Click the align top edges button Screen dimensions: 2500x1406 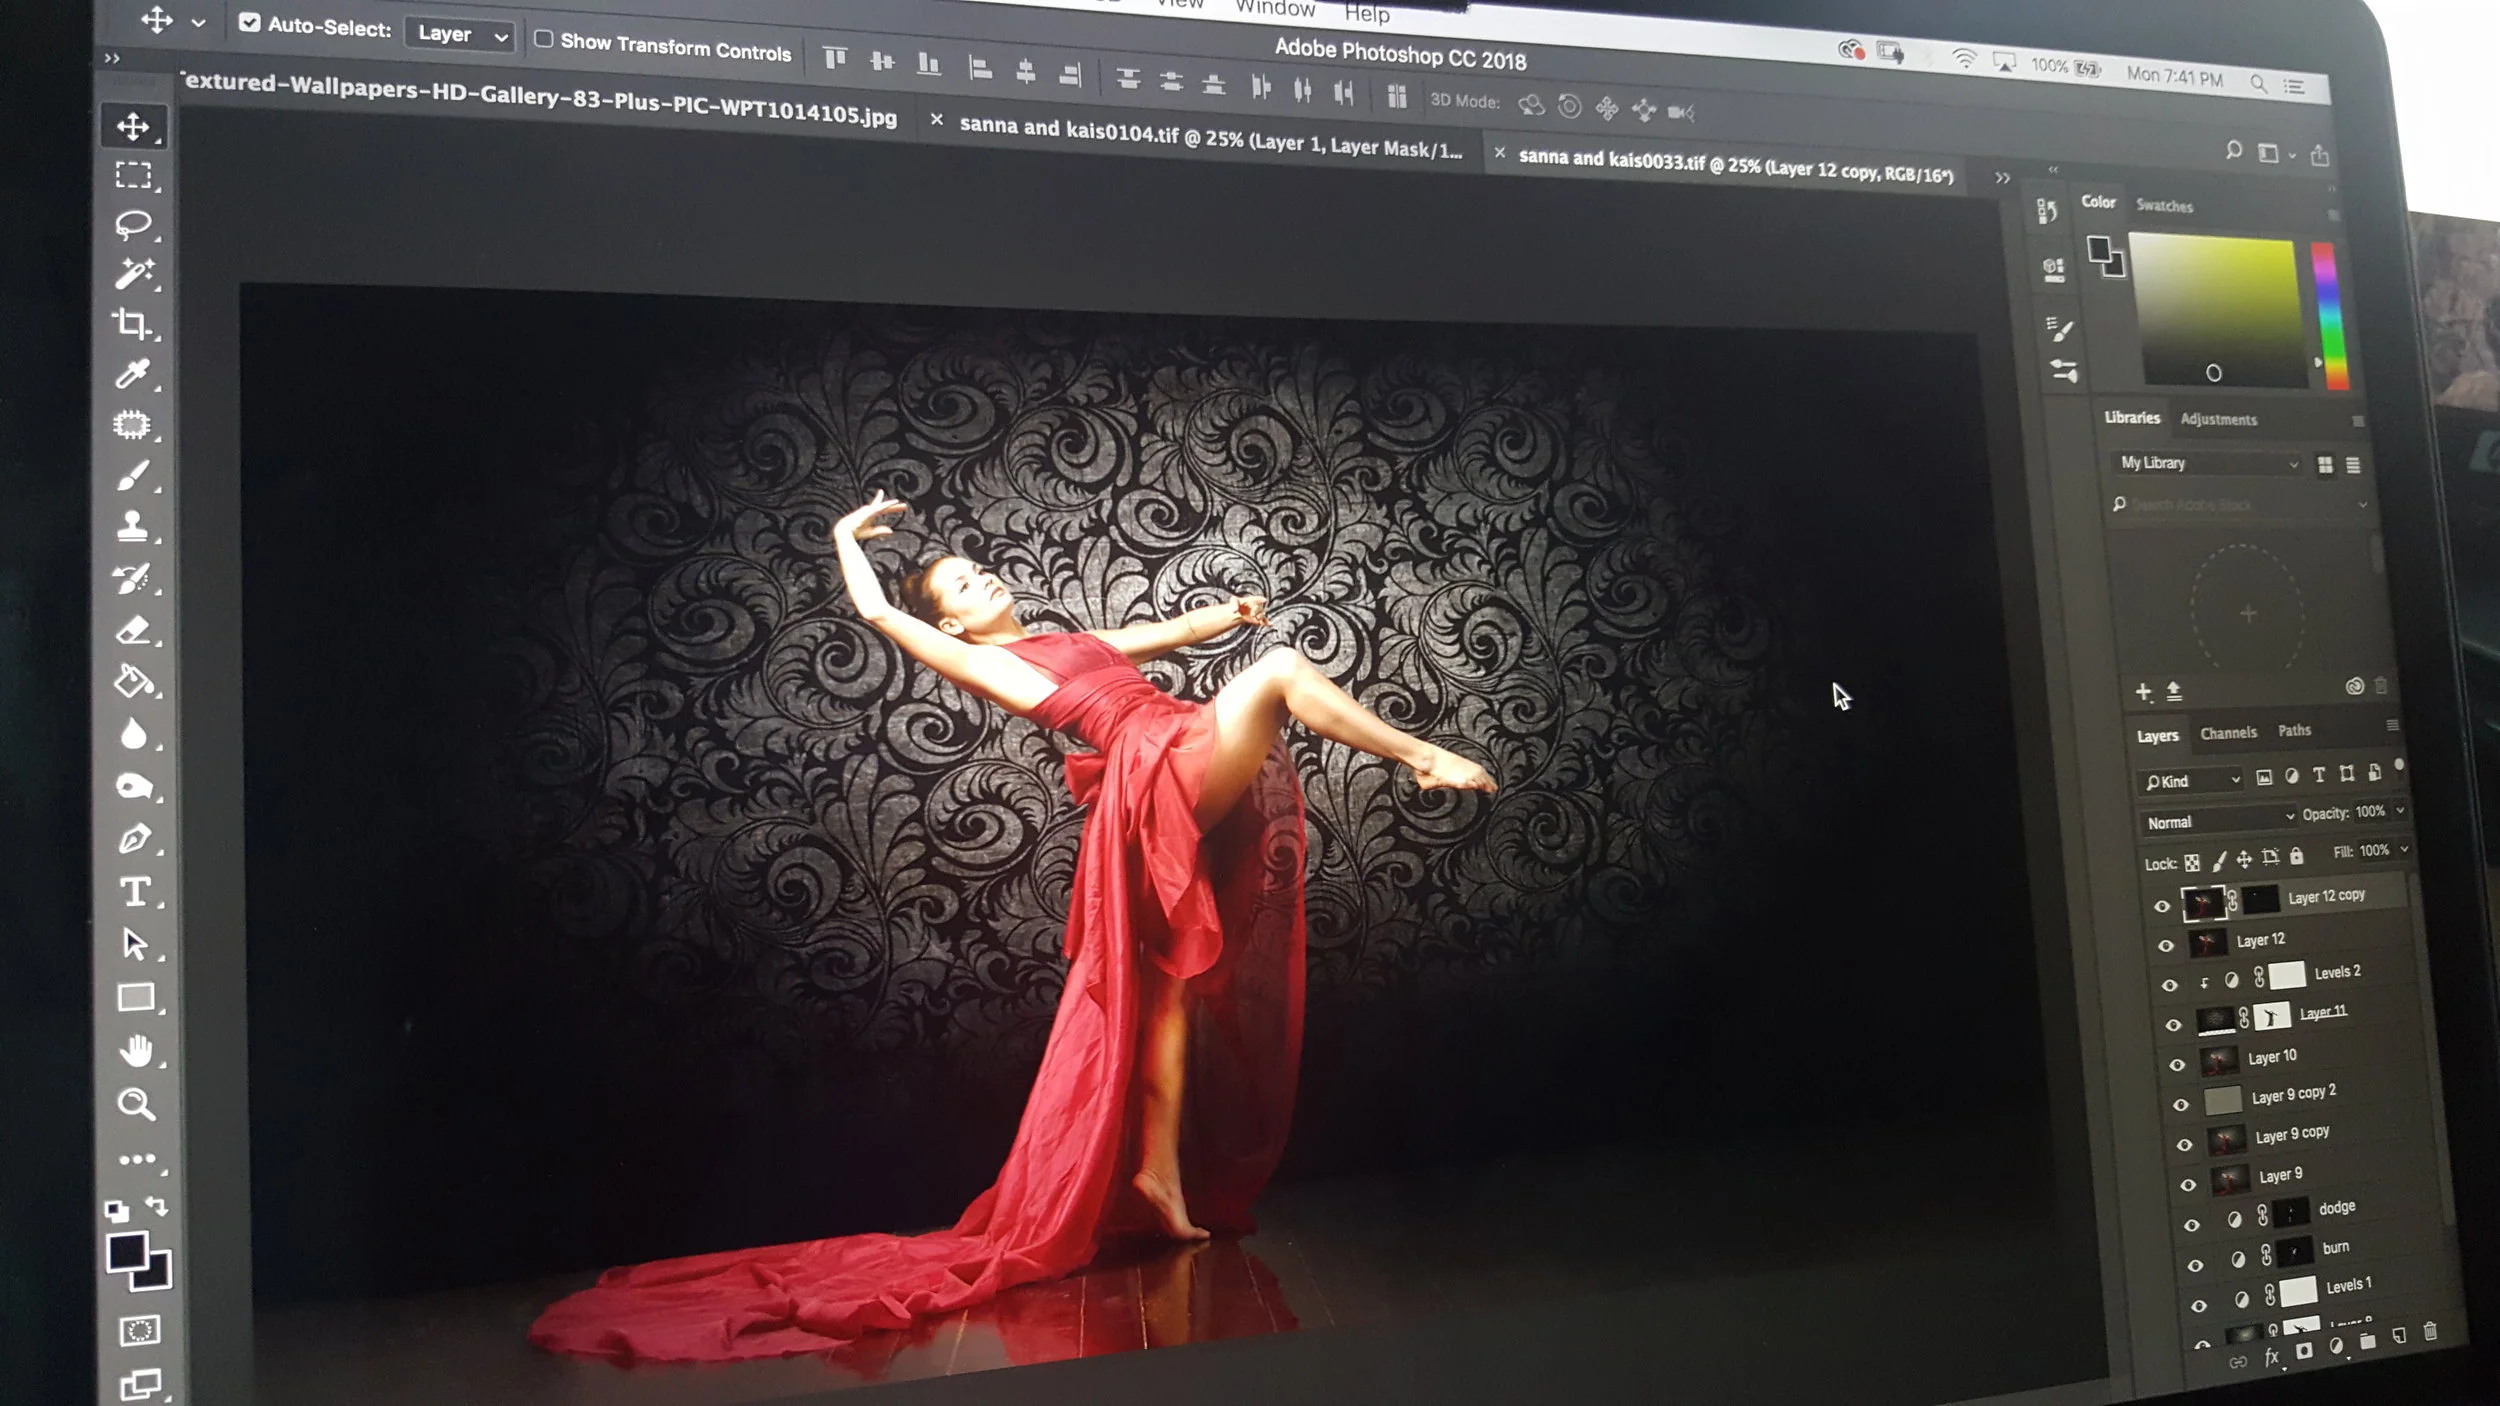tap(835, 59)
